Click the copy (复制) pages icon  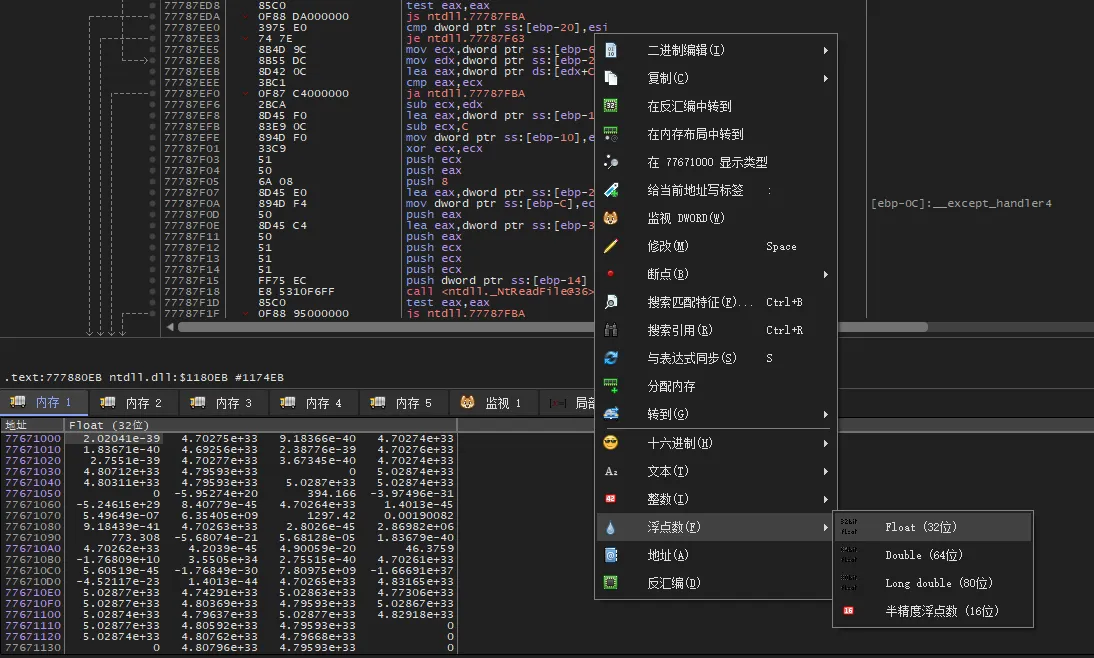click(x=610, y=78)
